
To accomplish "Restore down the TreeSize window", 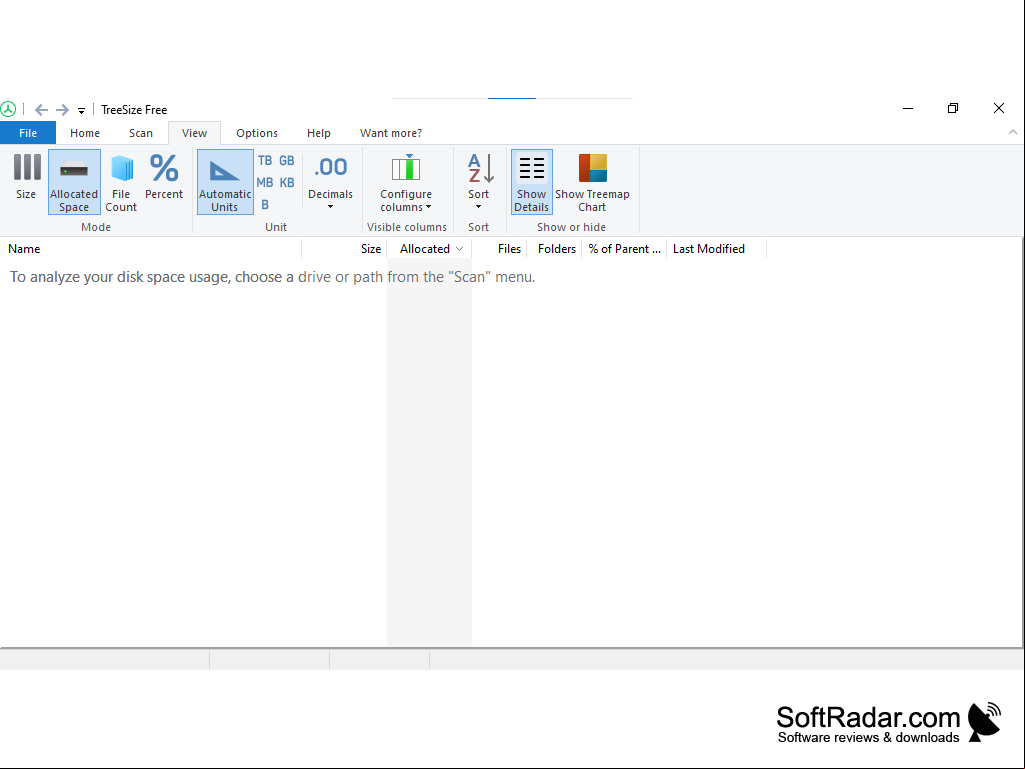I will 953,109.
